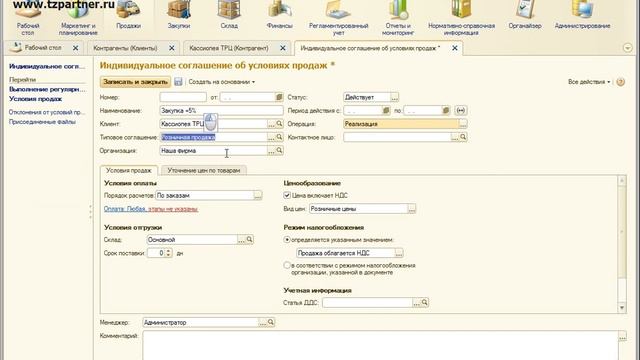The height and width of the screenshot is (360, 640).
Task: Open calendar for the 'от' date
Action: pyautogui.click(x=279, y=97)
